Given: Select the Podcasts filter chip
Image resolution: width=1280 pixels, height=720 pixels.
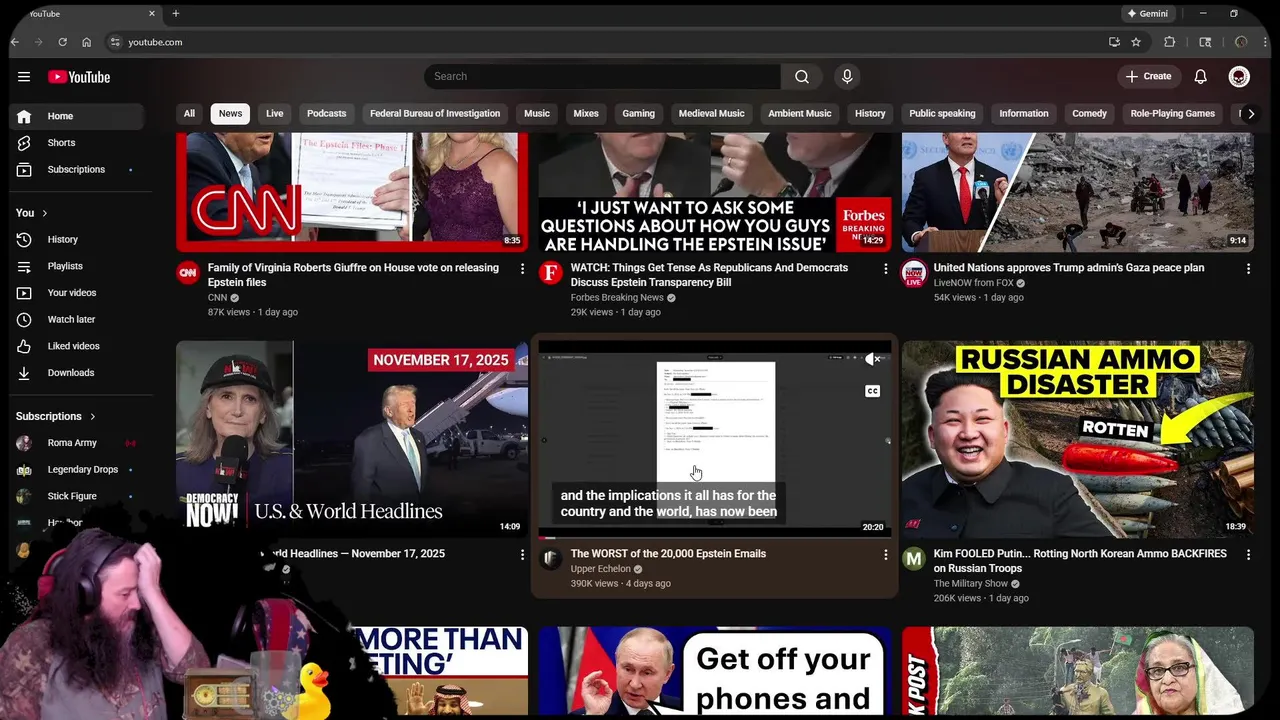Looking at the screenshot, I should pyautogui.click(x=326, y=114).
